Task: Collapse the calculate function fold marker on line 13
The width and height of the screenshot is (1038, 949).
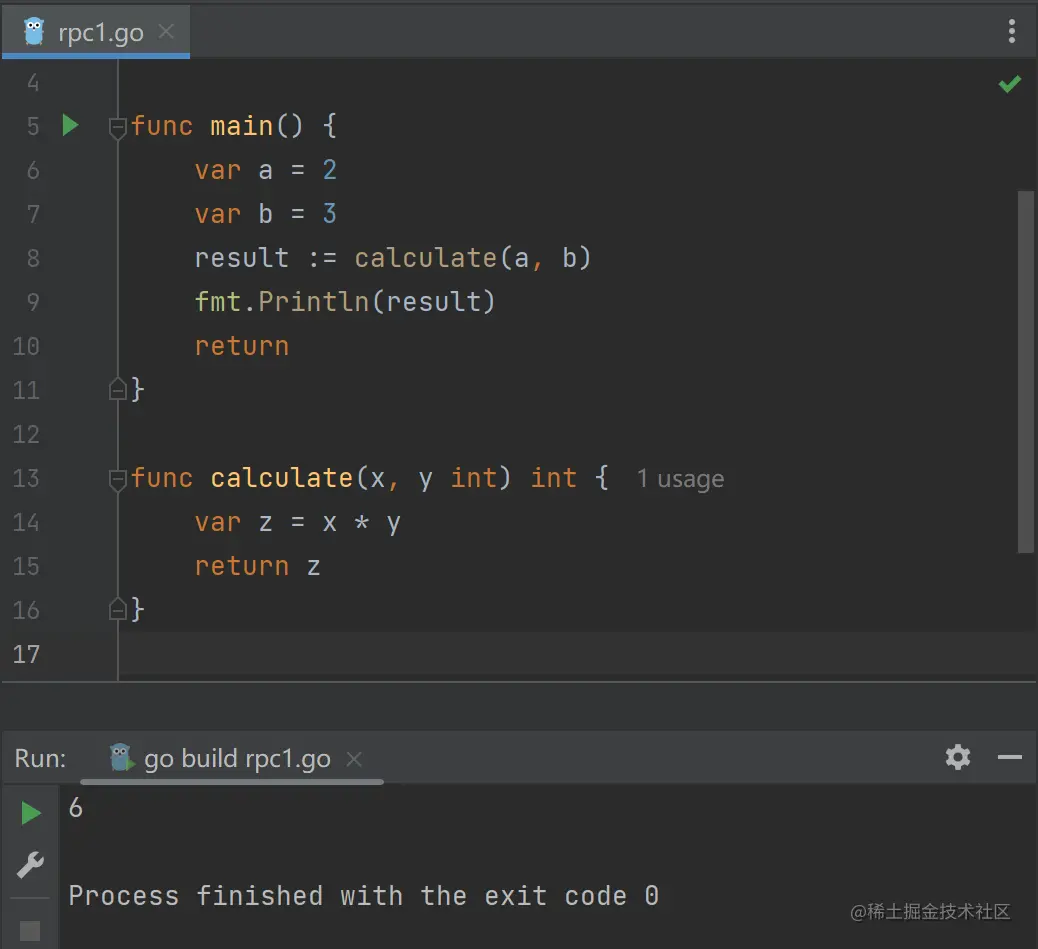Action: coord(117,479)
